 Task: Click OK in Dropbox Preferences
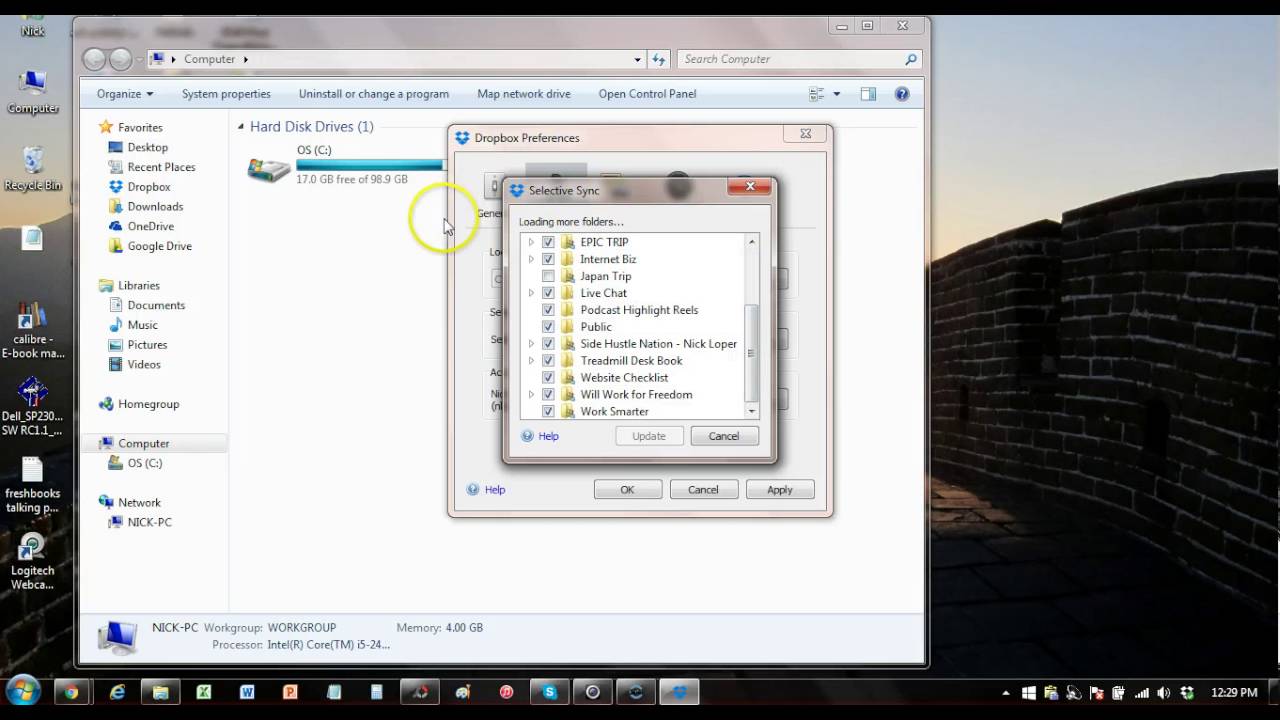point(627,490)
